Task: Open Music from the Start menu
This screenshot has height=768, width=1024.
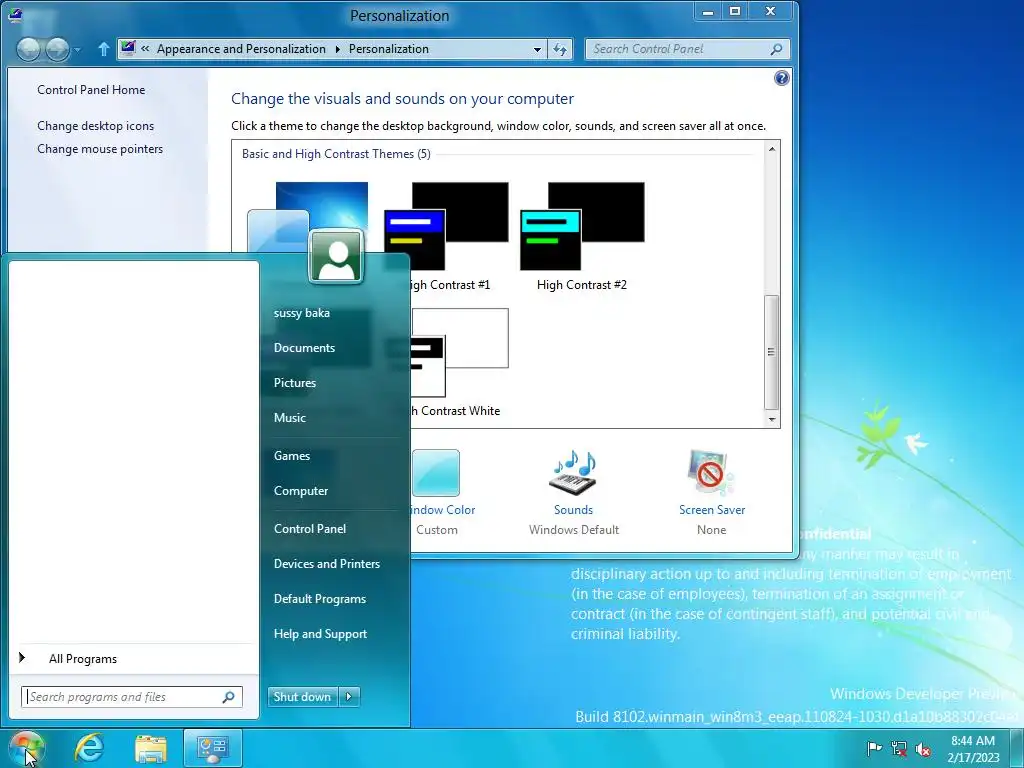Action: point(289,418)
